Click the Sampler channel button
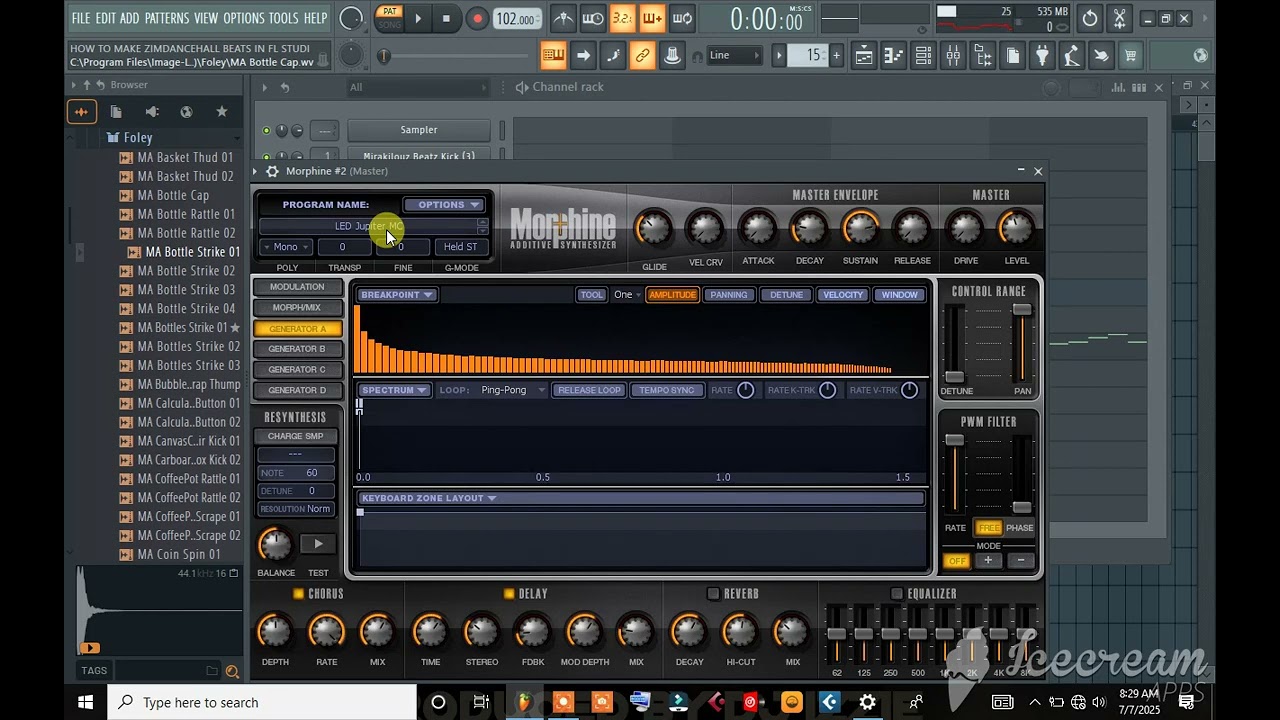 click(419, 130)
